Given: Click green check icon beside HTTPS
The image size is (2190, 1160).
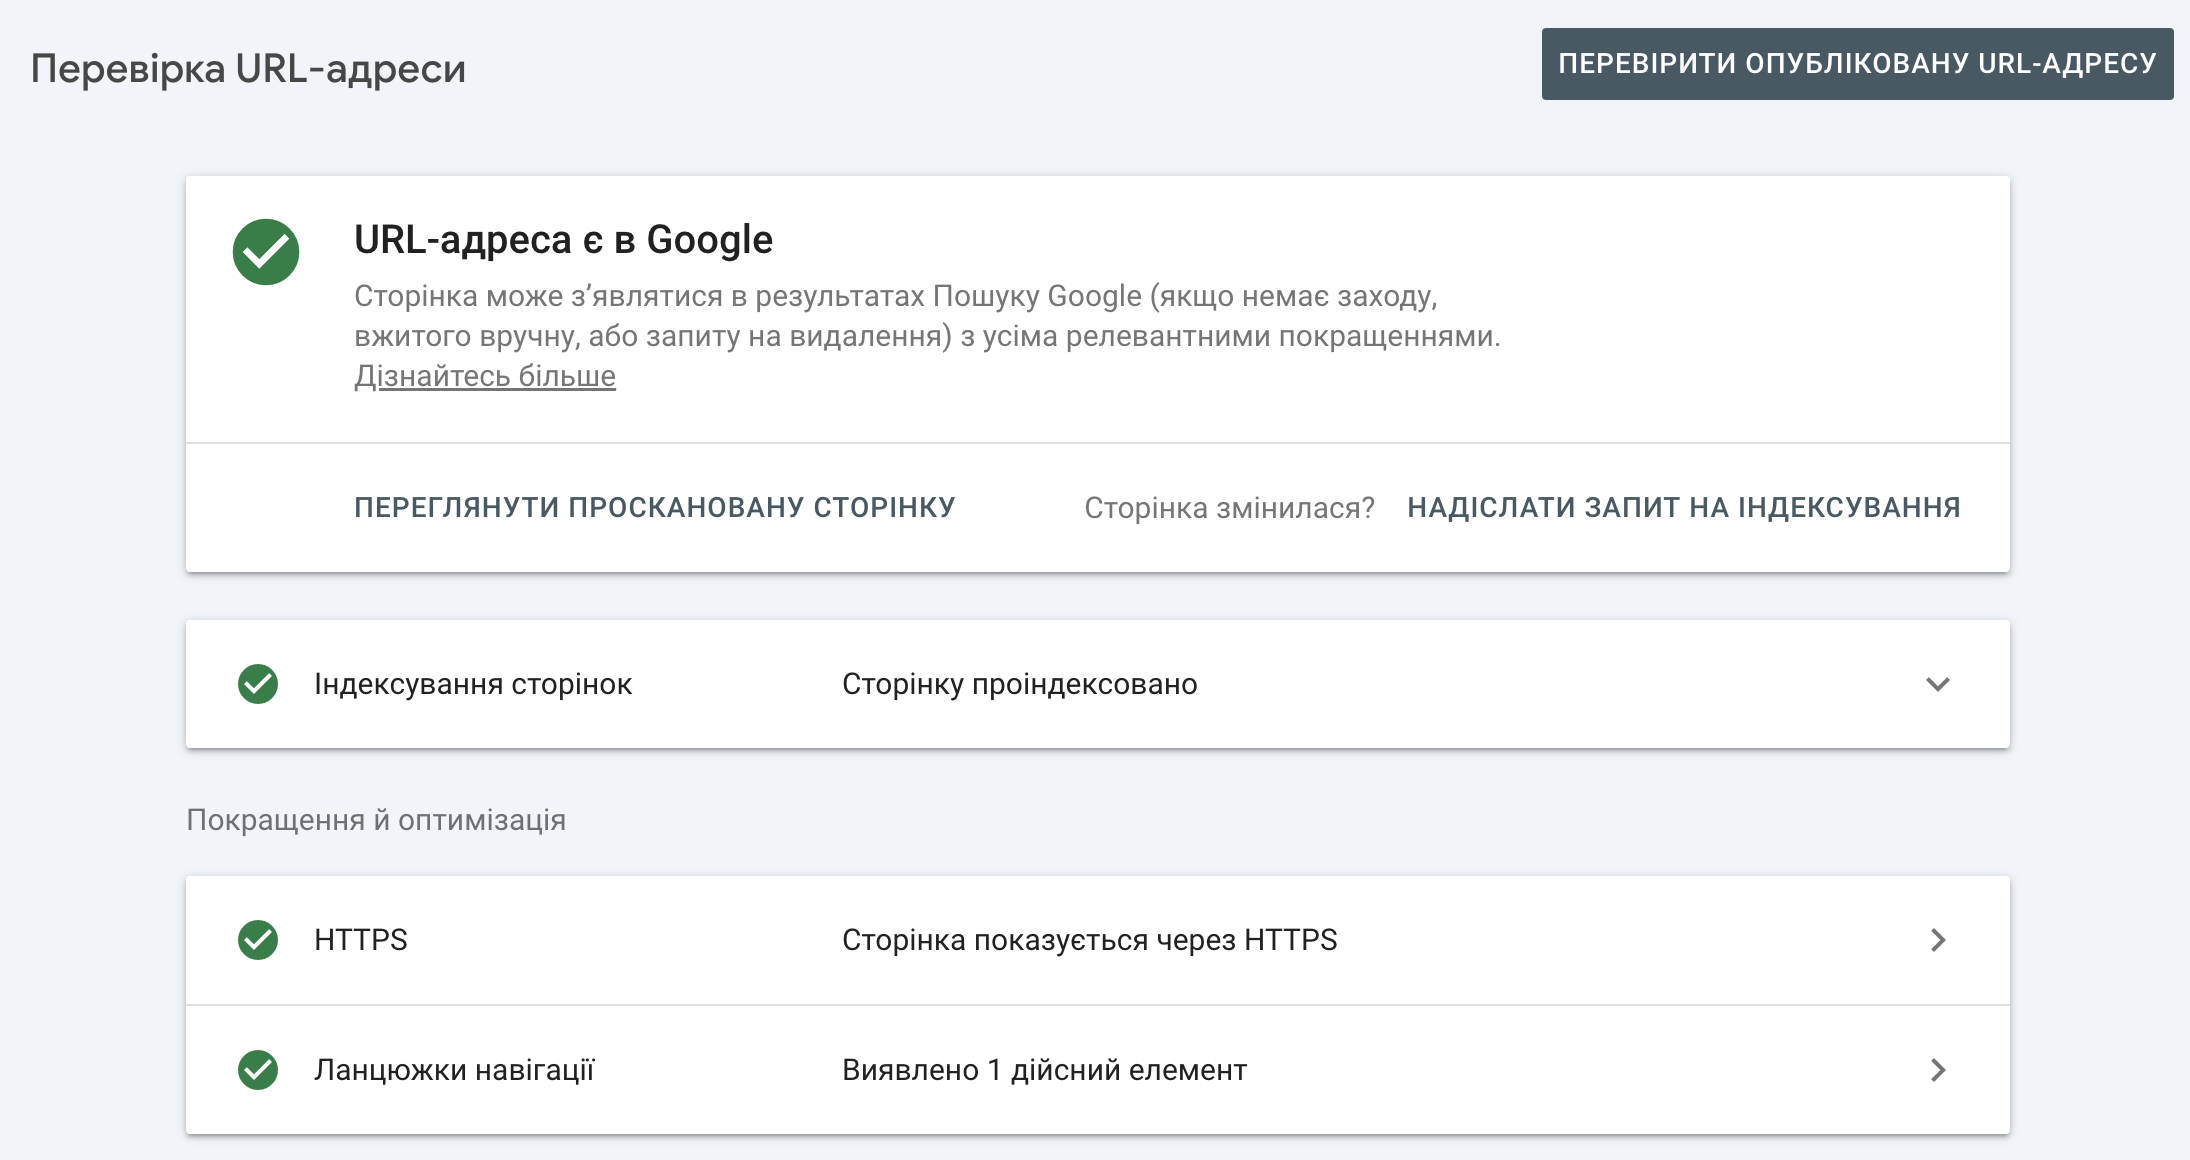Looking at the screenshot, I should (x=258, y=940).
